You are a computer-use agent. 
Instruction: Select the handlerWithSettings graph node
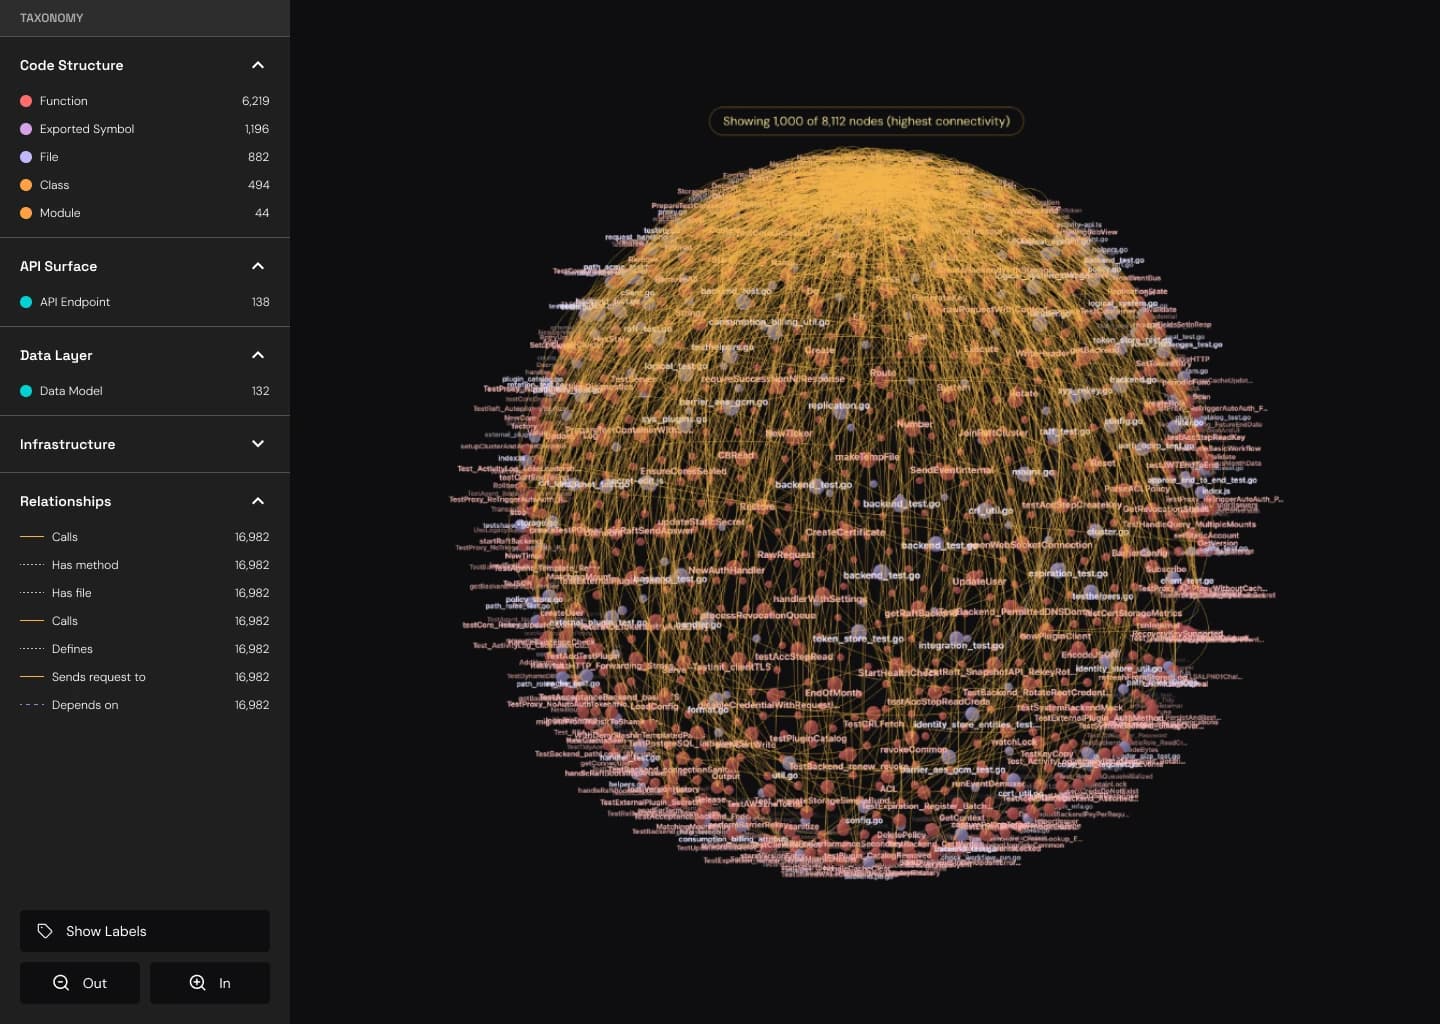tap(820, 599)
